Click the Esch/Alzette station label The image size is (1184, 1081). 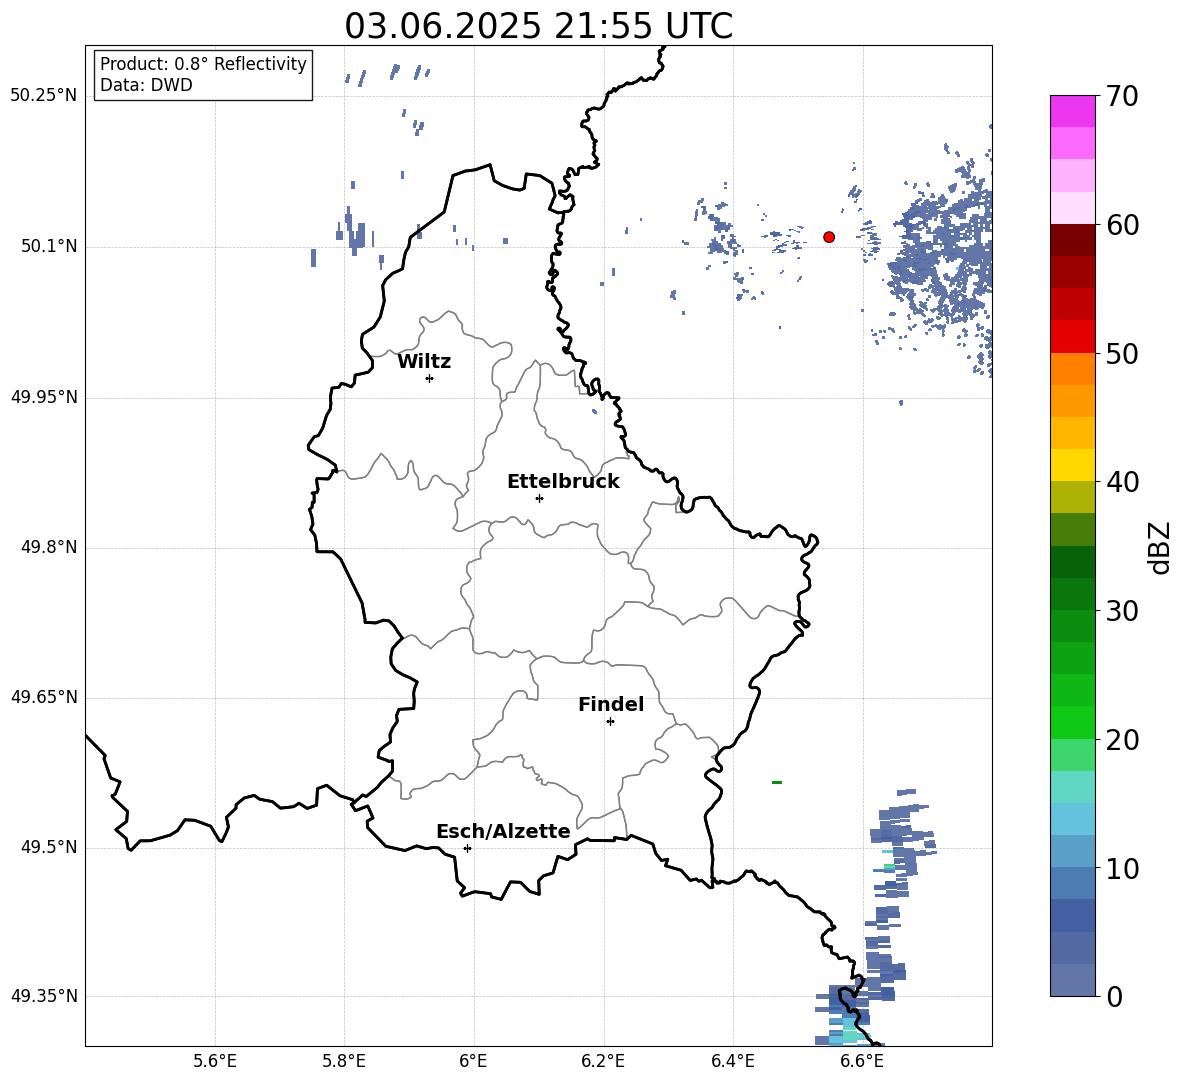pos(503,831)
